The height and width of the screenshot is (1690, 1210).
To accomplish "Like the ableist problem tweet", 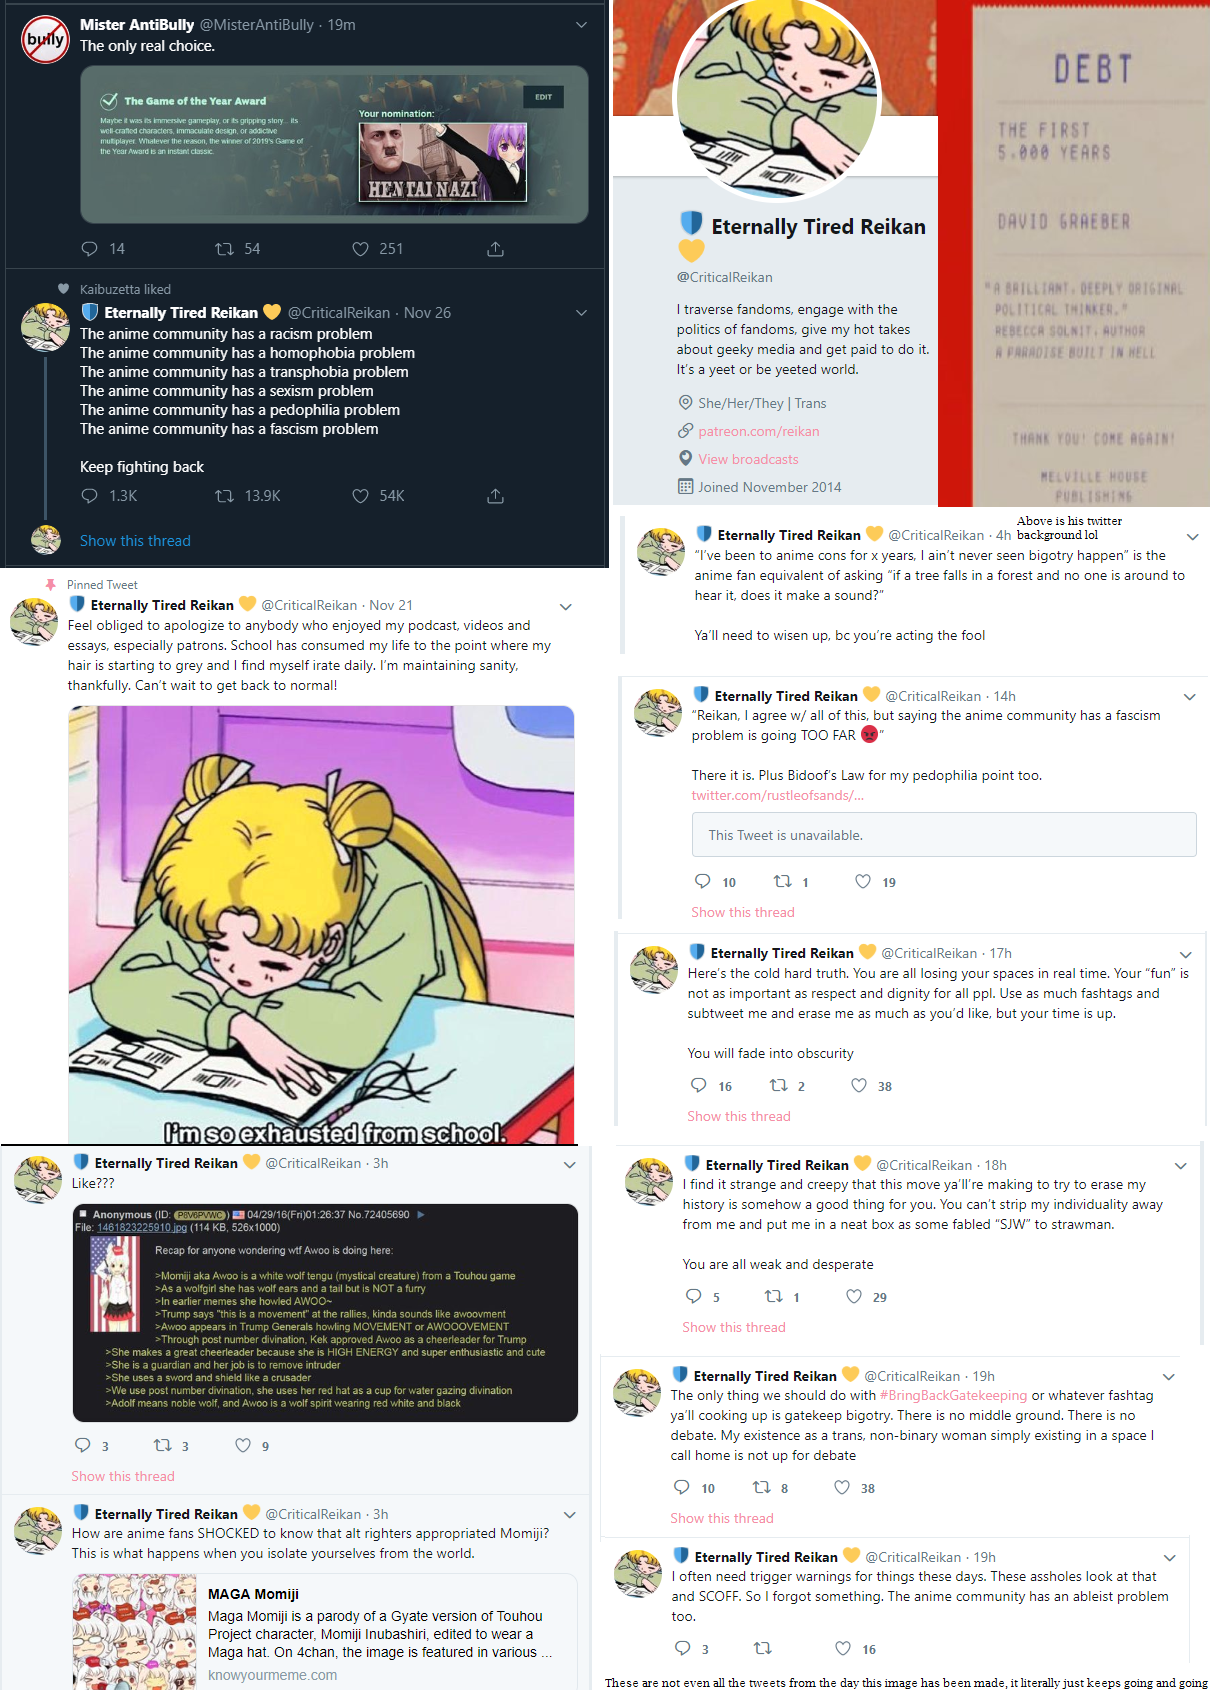I will (x=844, y=1649).
